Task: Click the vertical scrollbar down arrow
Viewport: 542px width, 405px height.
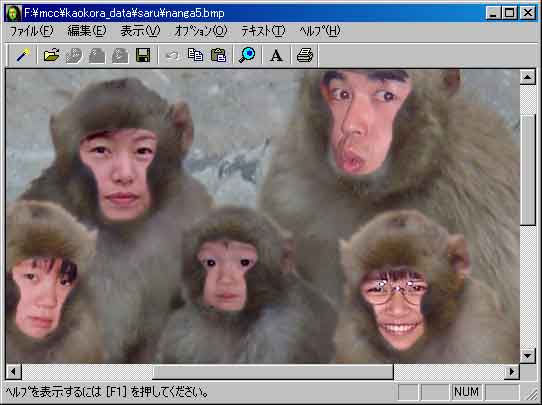Action: 528,356
